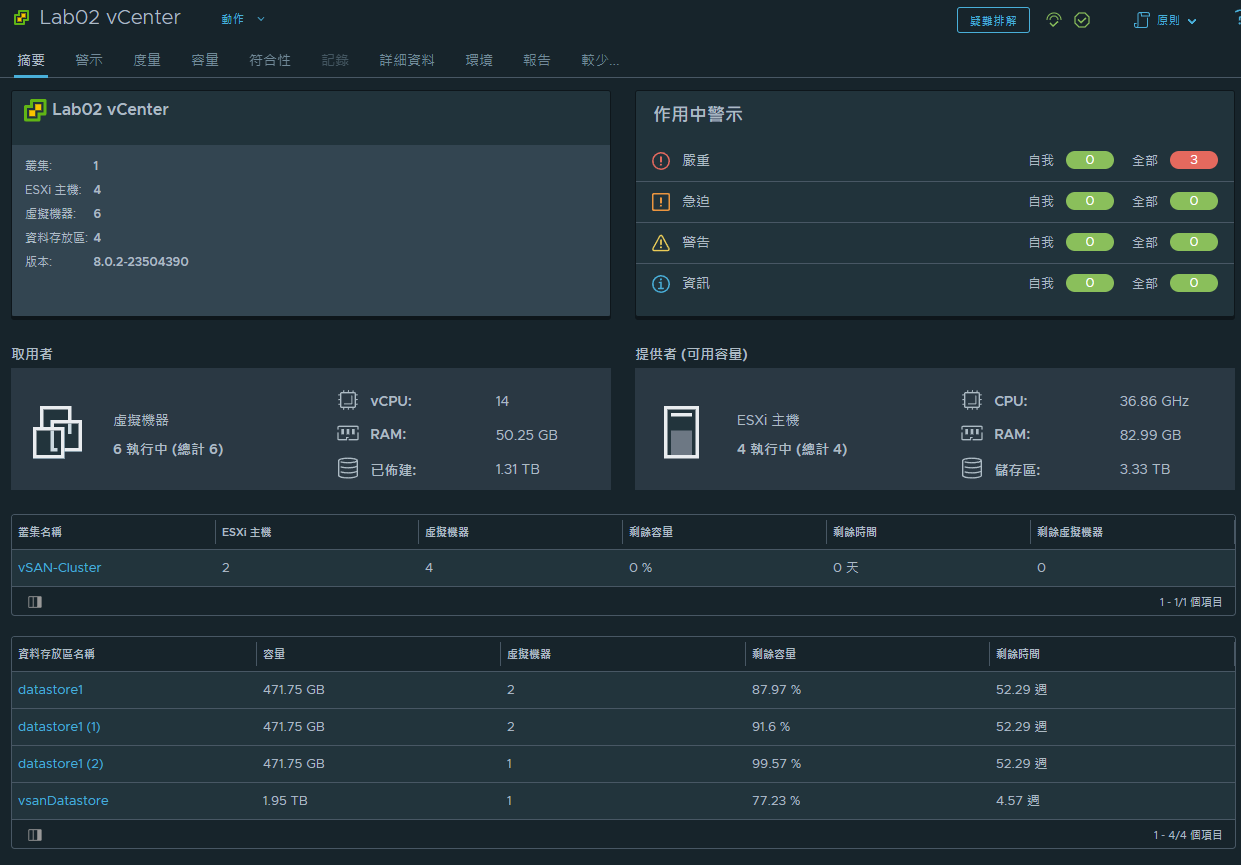Click the vsanDatastore capacity 1.95 TB
1241x865 pixels.
click(285, 801)
